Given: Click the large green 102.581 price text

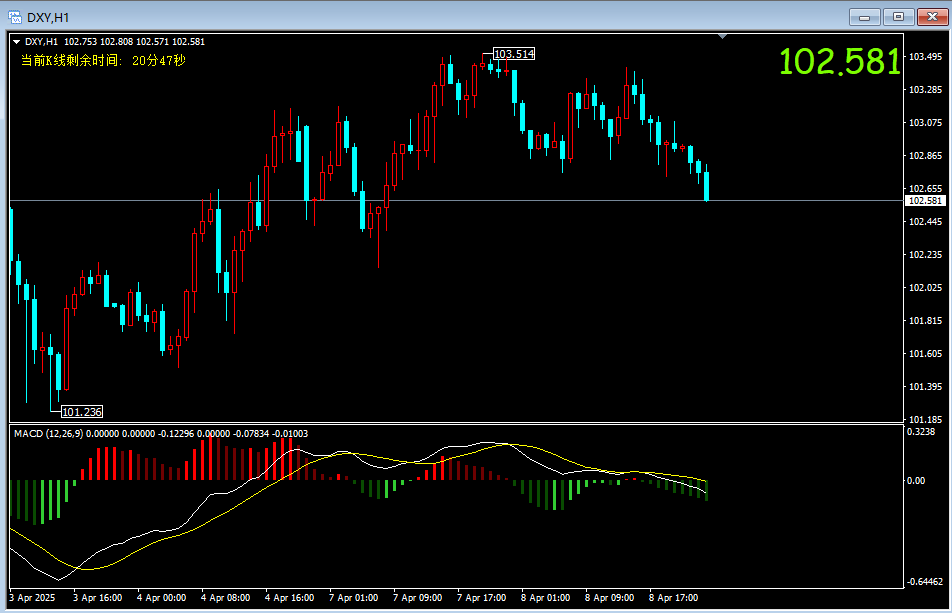Looking at the screenshot, I should pos(839,62).
